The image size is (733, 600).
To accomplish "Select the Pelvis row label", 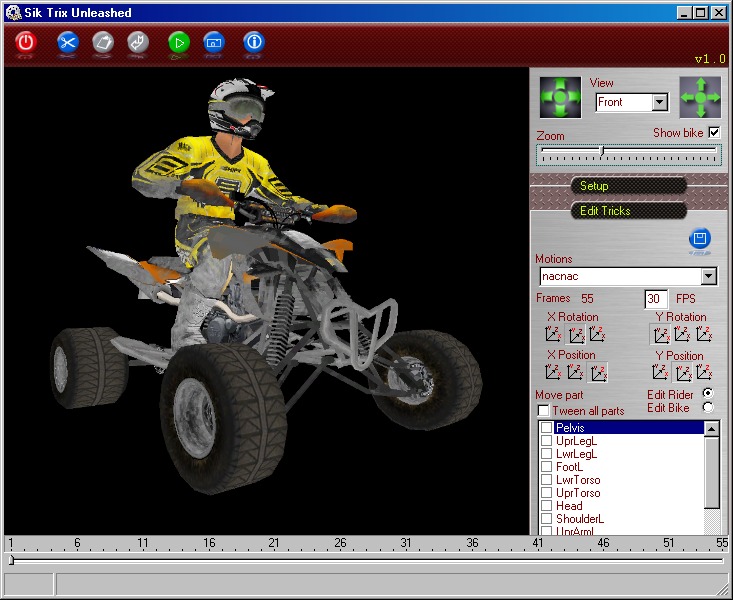I will coord(570,427).
